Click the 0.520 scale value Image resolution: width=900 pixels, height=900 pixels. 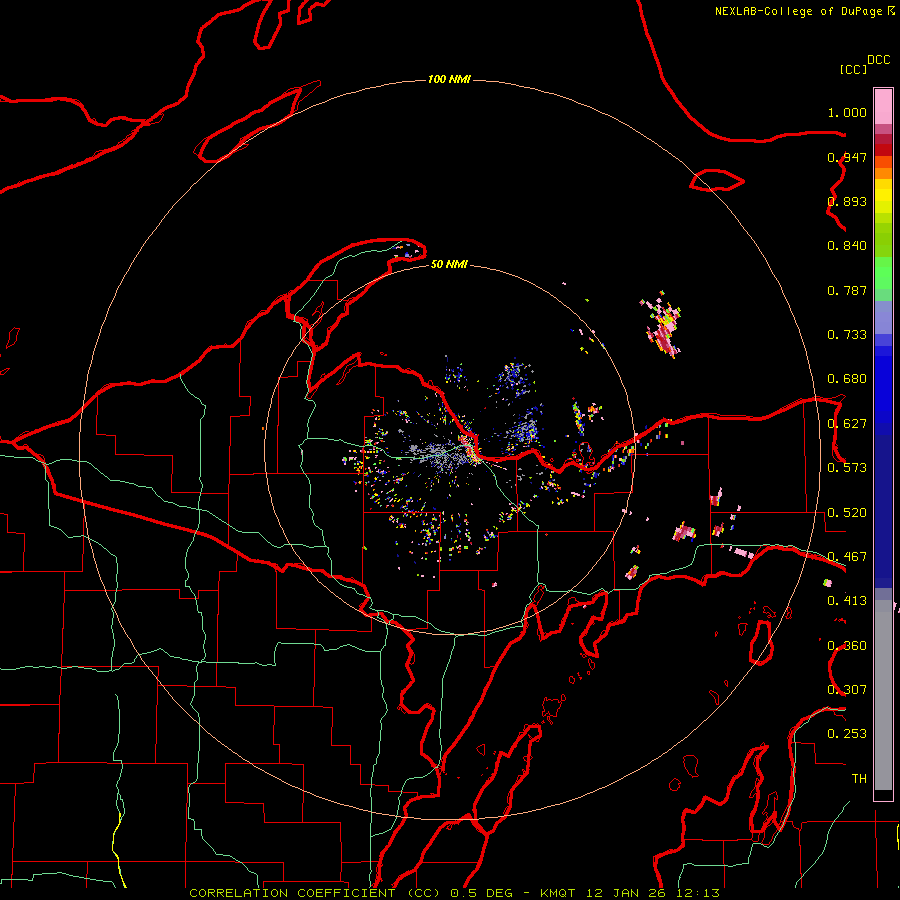(x=847, y=513)
